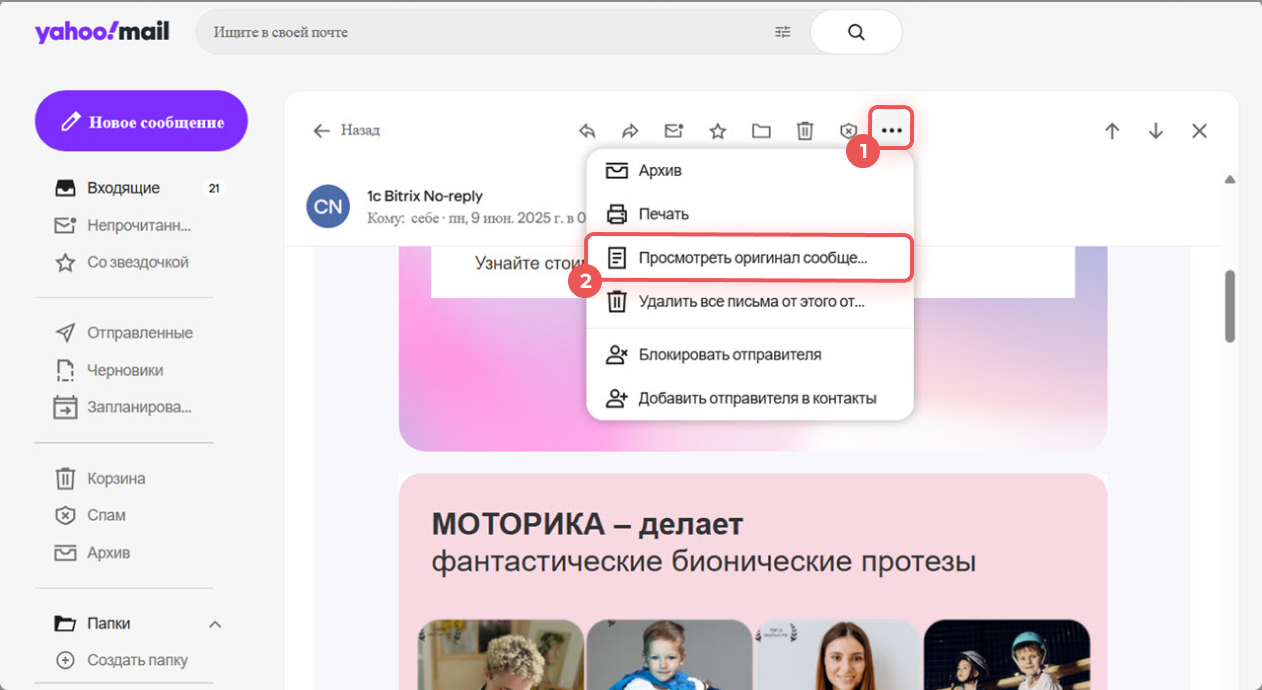Click the magnifier search button
Screen dimensions: 1262x690
856,32
